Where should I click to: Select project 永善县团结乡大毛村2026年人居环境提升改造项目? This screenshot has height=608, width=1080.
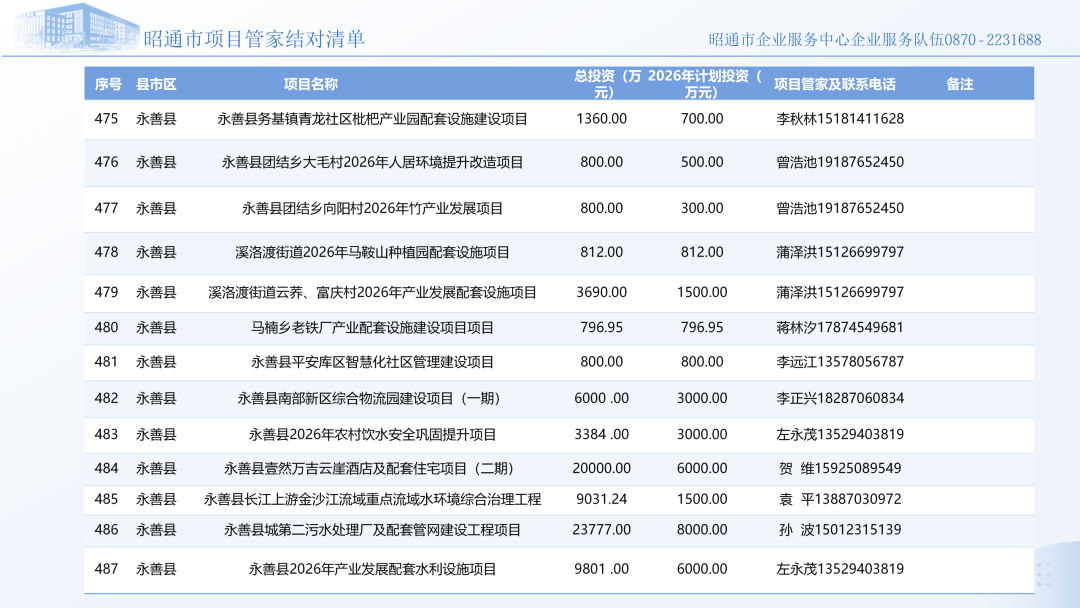(x=372, y=163)
